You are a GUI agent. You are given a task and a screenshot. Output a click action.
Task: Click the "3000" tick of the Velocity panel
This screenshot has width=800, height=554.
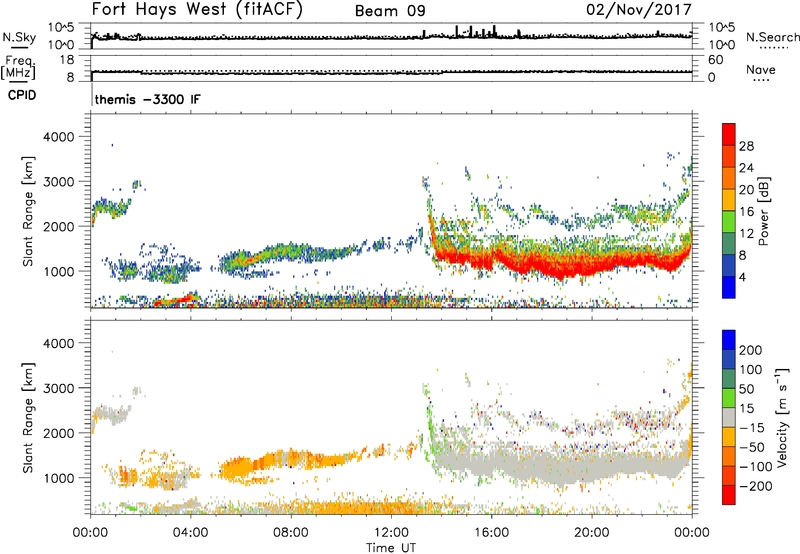(59, 388)
